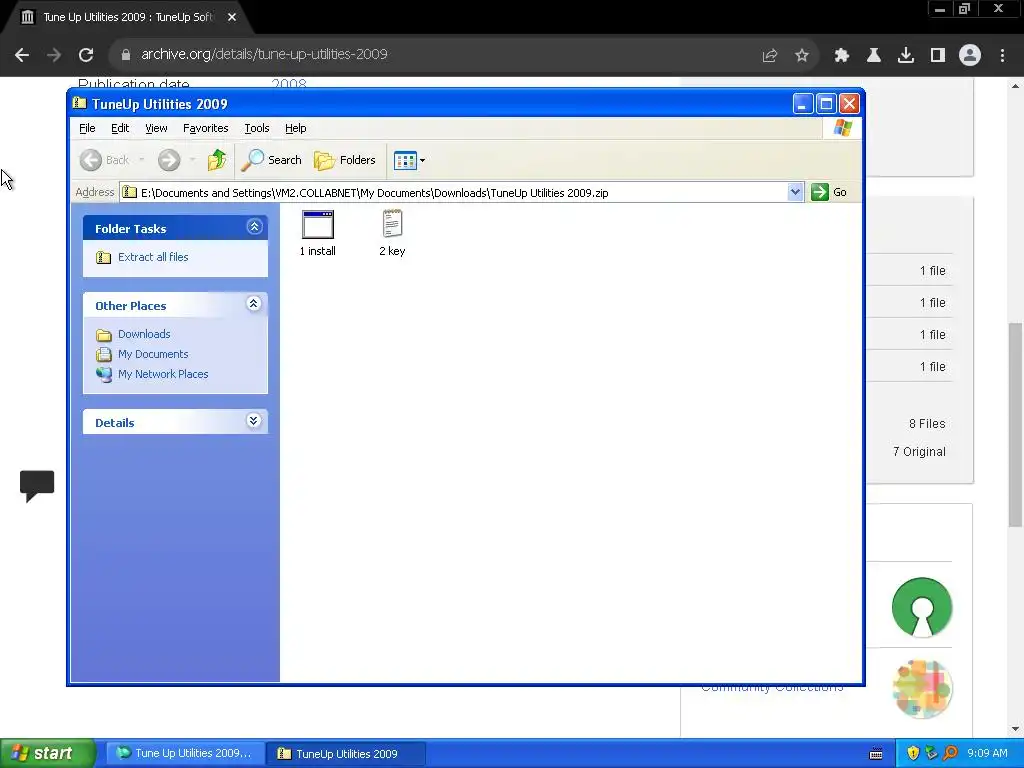This screenshot has width=1024, height=768.
Task: Open the Back history dropdown arrow
Action: click(142, 160)
